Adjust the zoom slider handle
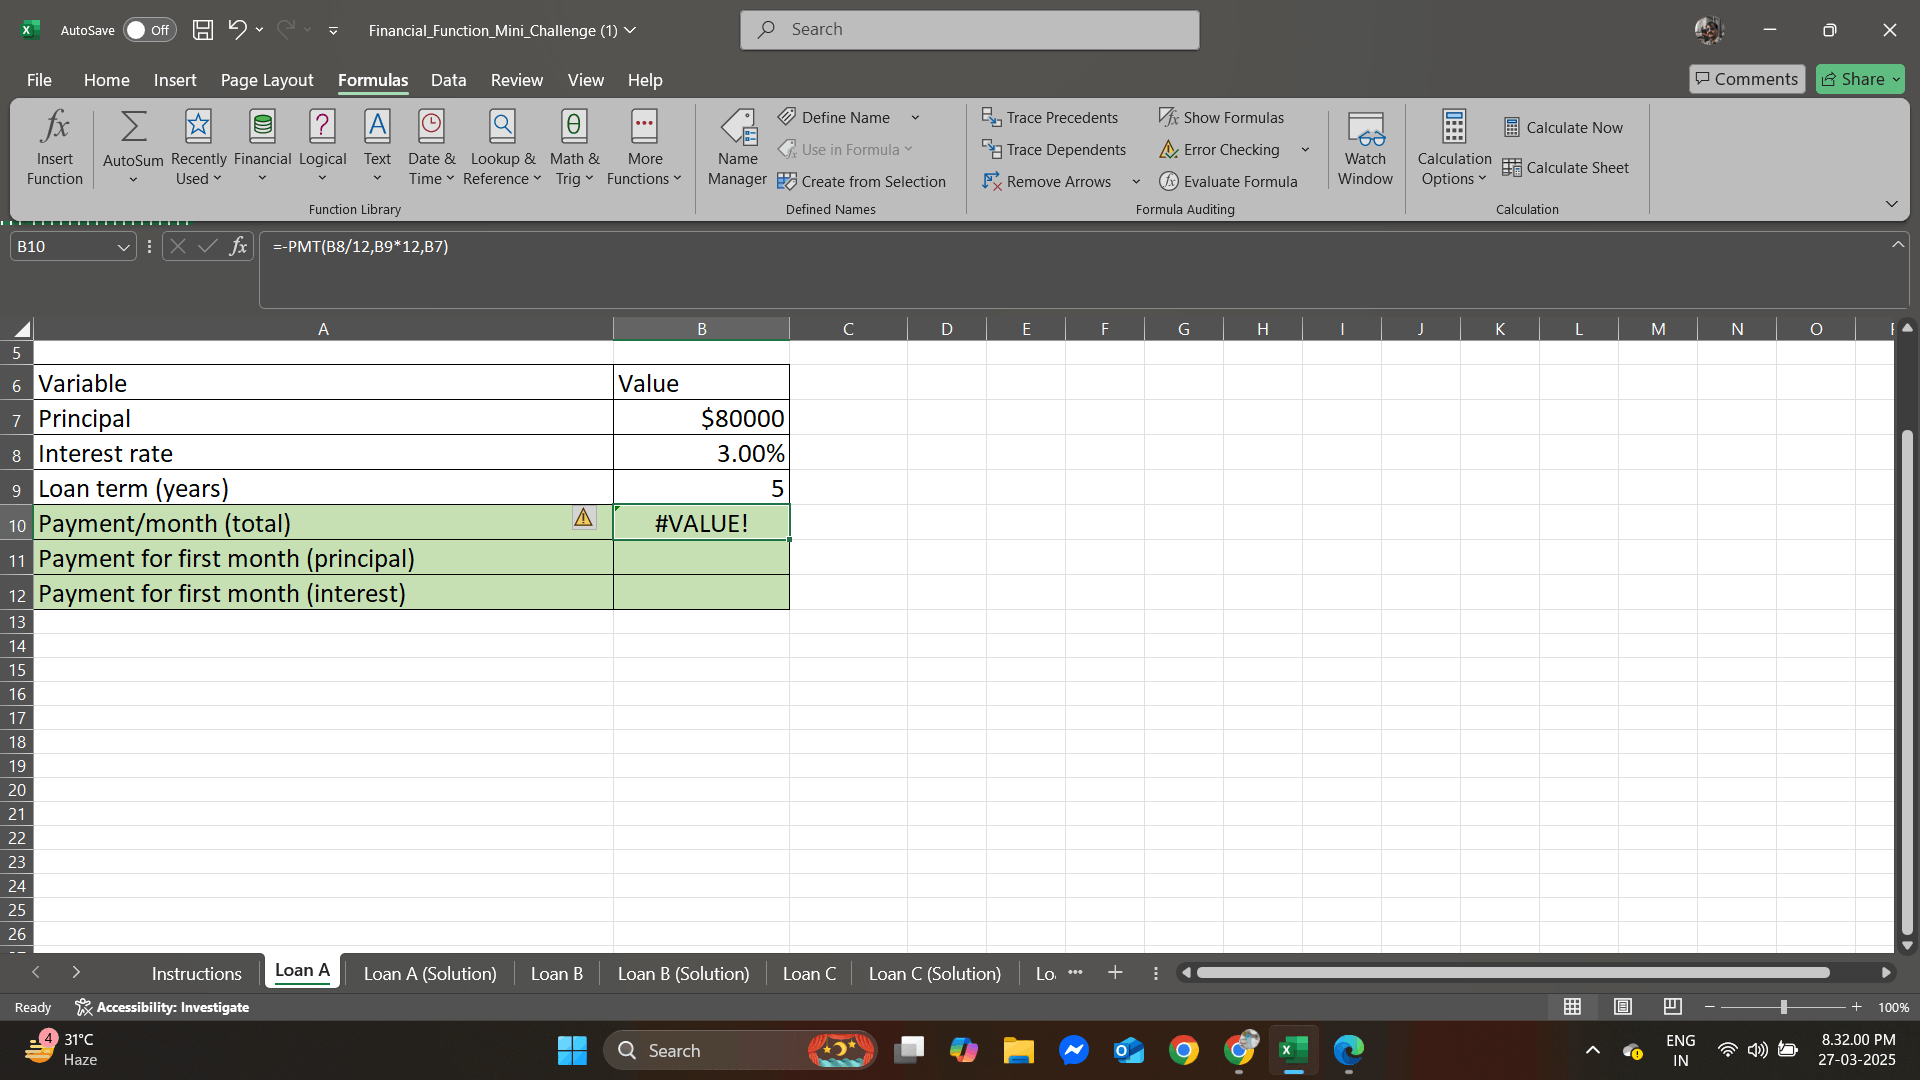Viewport: 1920px width, 1080px height. 1783,1007
